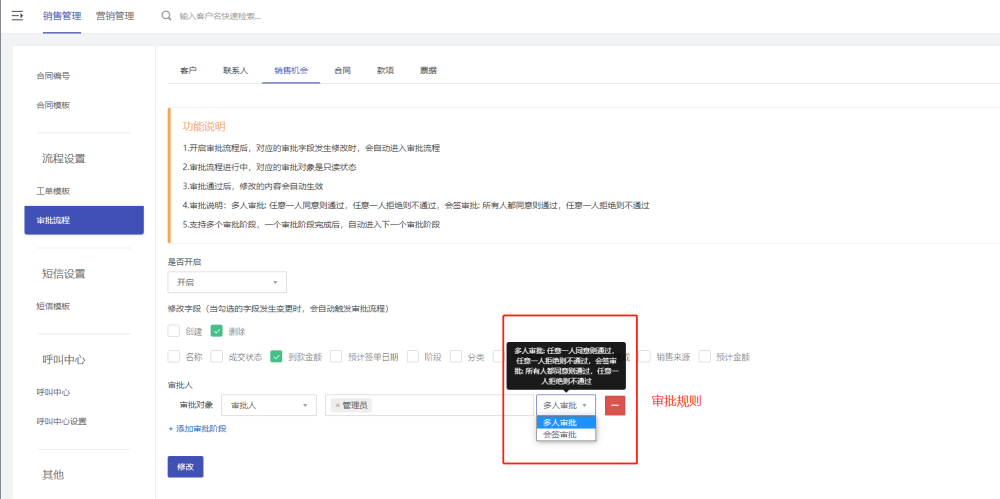Collapse the sidebar with the hamburger icon
Image resolution: width=1000 pixels, height=499 pixels.
coord(17,16)
